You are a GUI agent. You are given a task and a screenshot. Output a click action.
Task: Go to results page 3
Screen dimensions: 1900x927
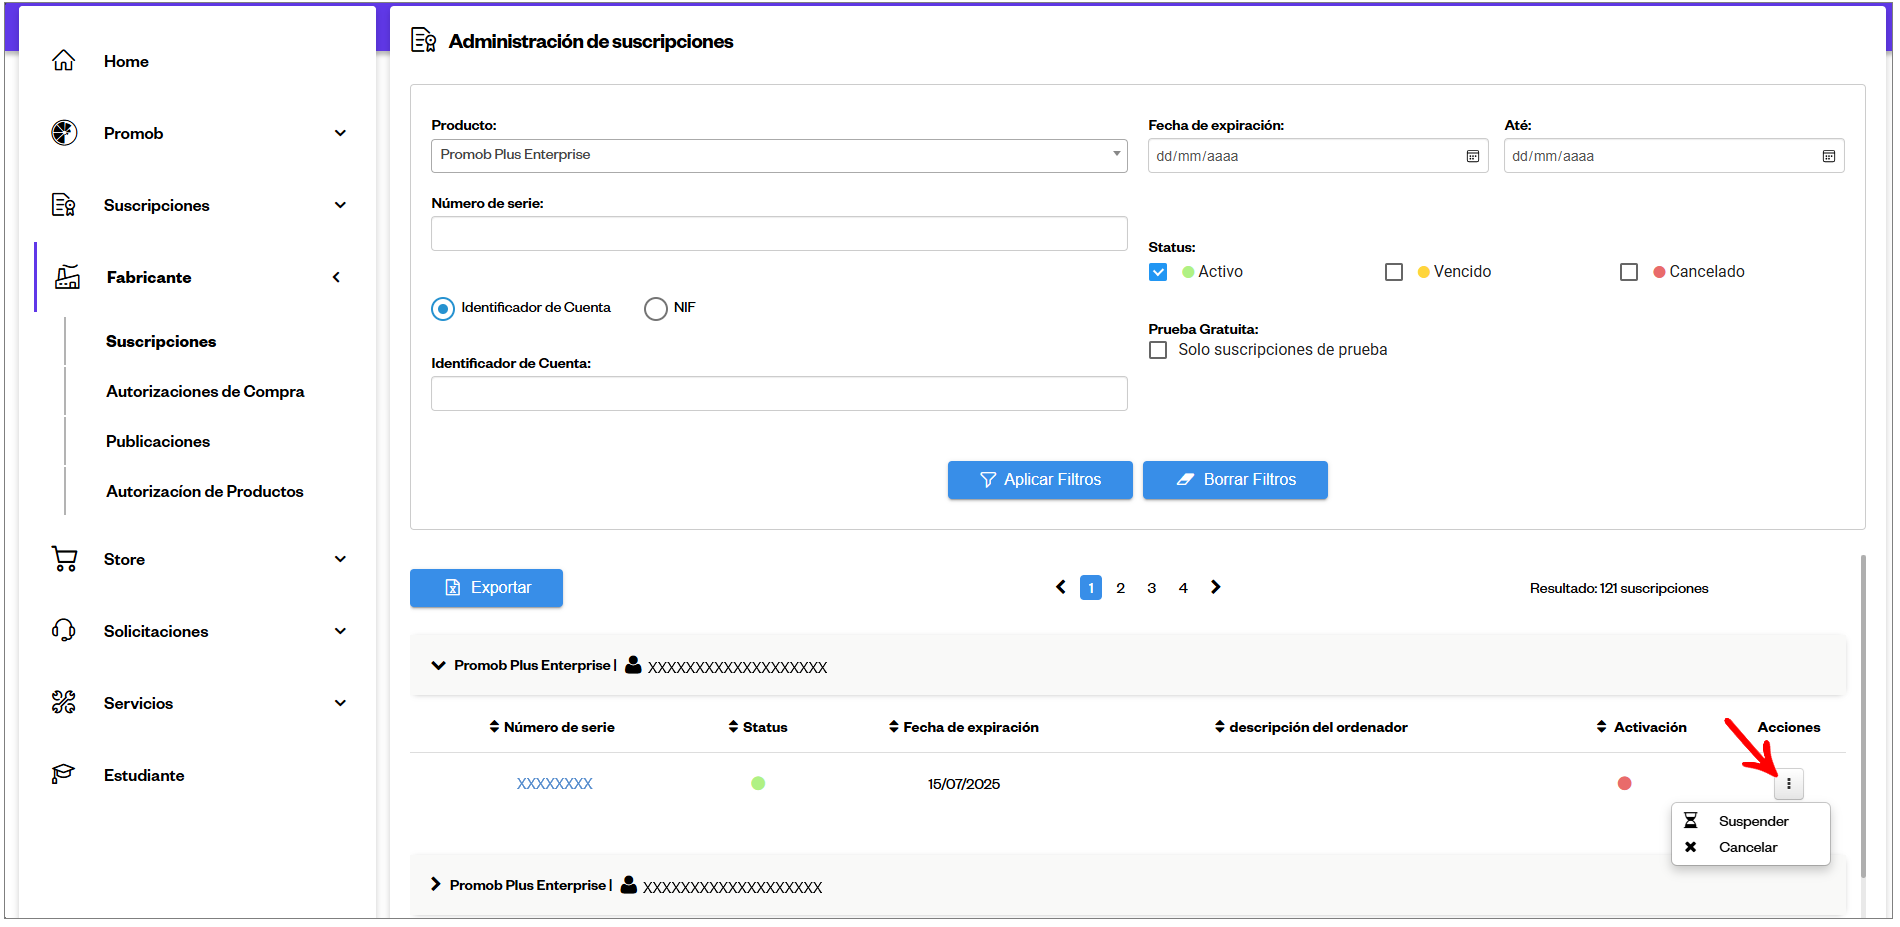coord(1152,588)
